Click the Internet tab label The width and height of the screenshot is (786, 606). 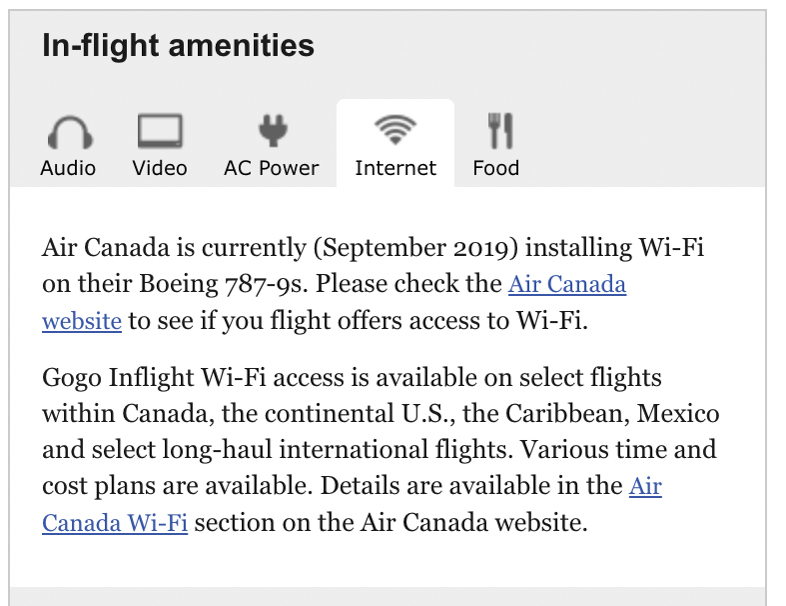point(395,168)
